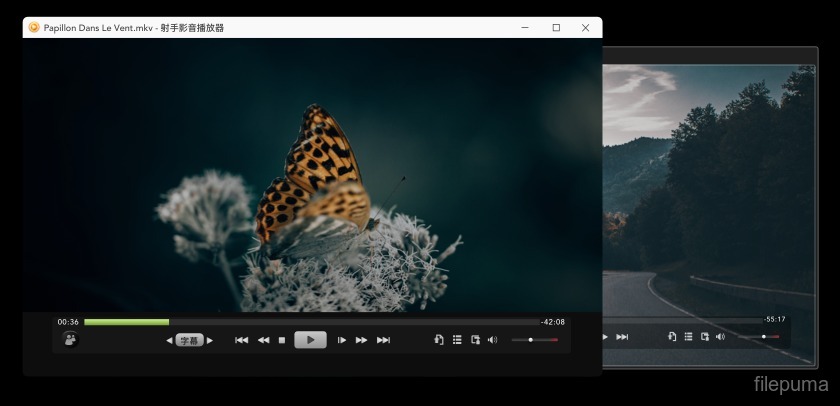This screenshot has height=406, width=840.
Task: Click the capture icon beside the playlist icon
Action: [x=475, y=340]
